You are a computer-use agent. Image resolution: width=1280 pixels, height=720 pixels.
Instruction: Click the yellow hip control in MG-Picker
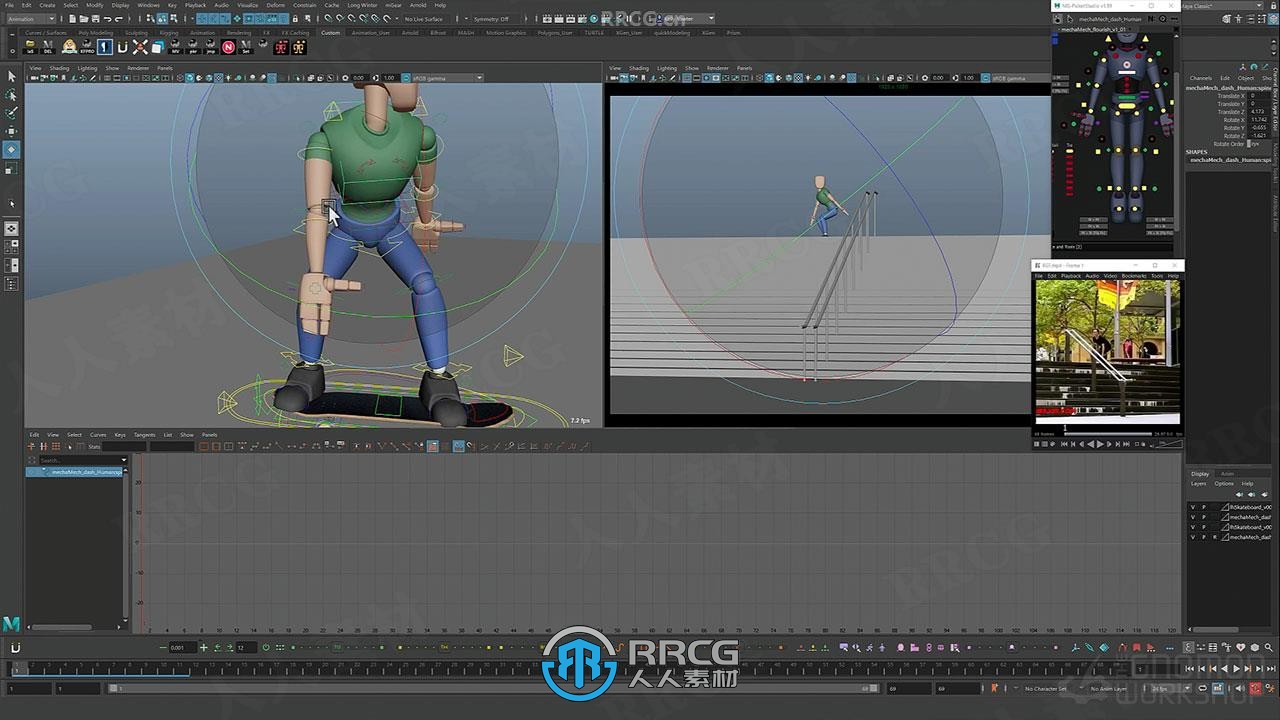pyautogui.click(x=1127, y=105)
